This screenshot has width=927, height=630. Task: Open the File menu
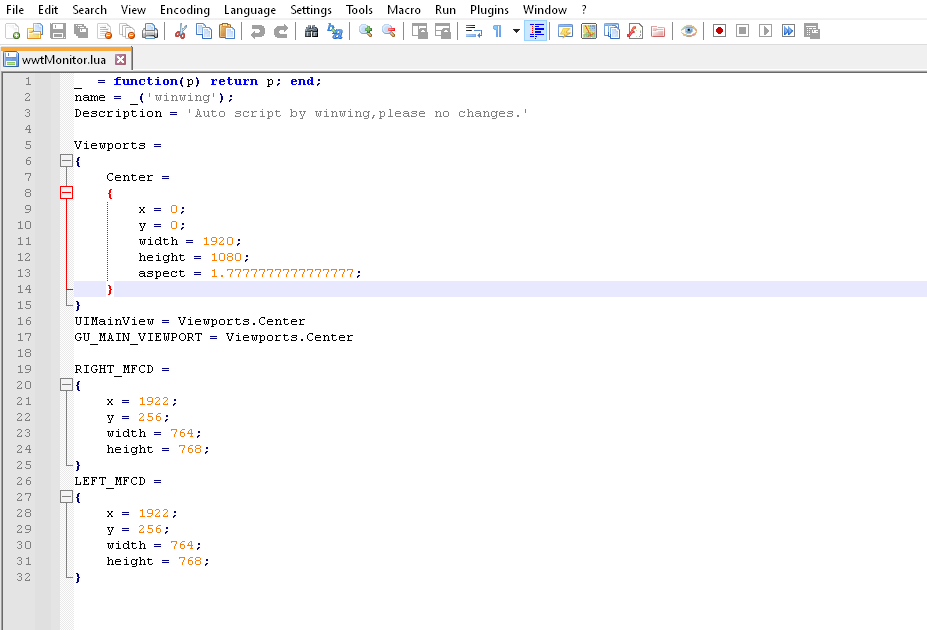pyautogui.click(x=15, y=9)
